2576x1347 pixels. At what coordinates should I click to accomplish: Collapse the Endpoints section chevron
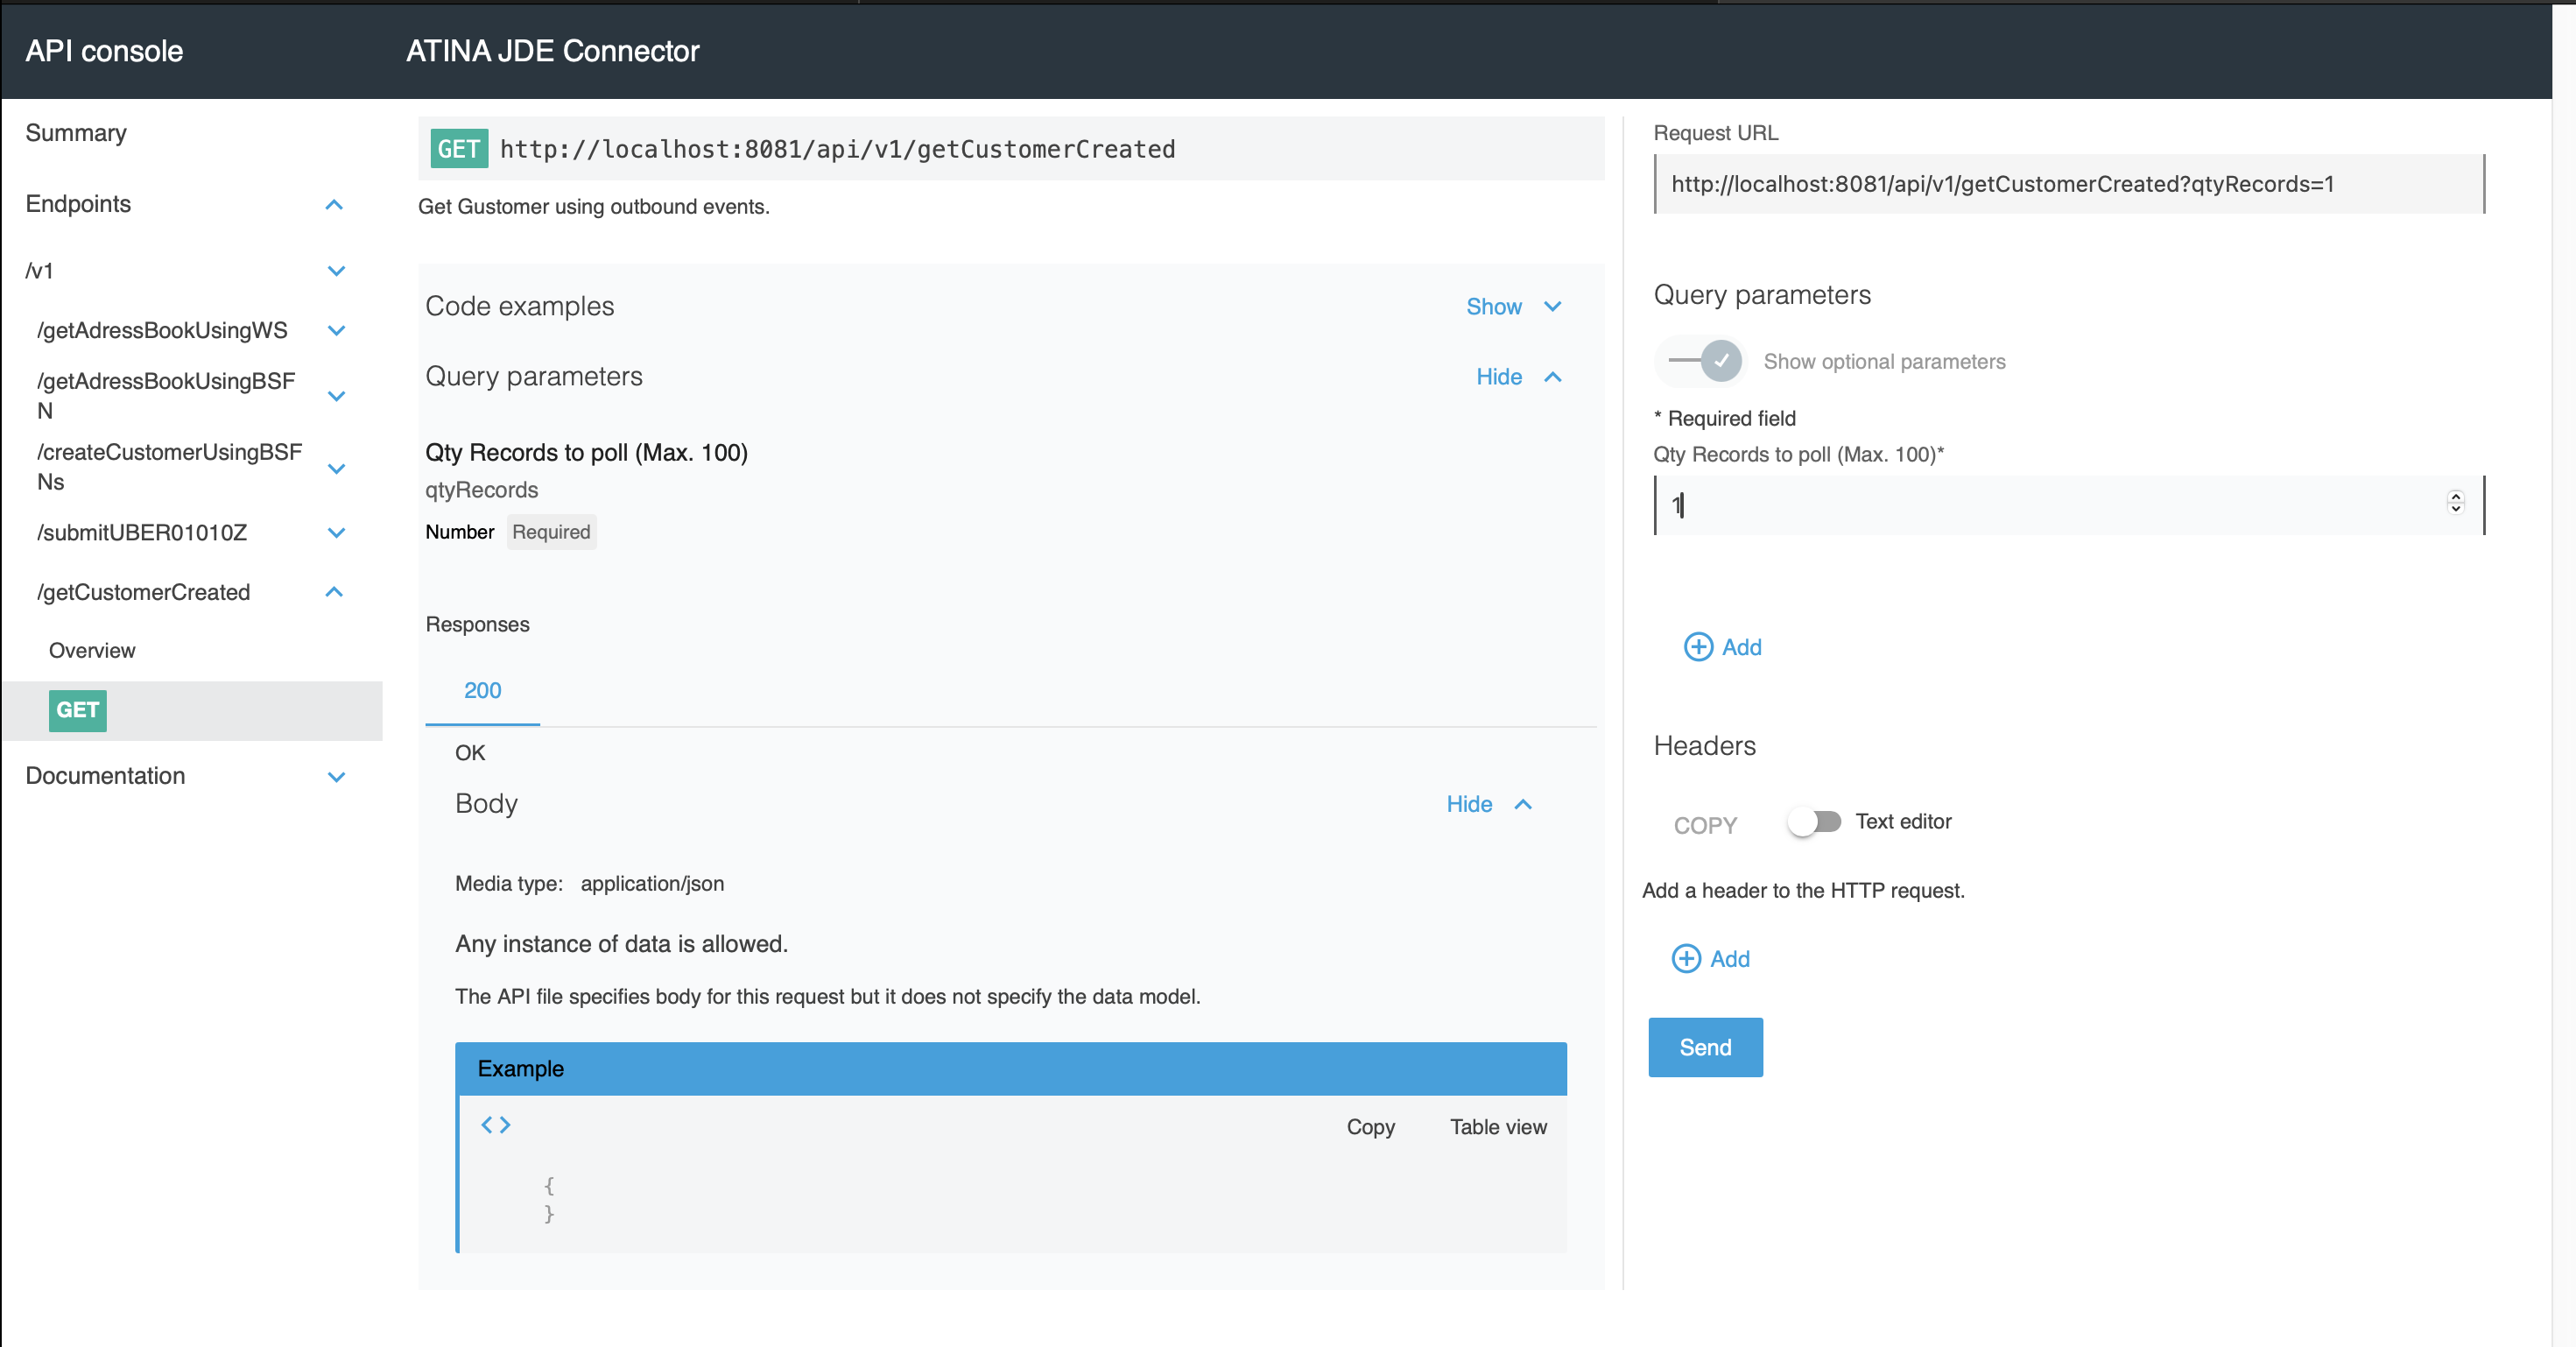click(334, 204)
